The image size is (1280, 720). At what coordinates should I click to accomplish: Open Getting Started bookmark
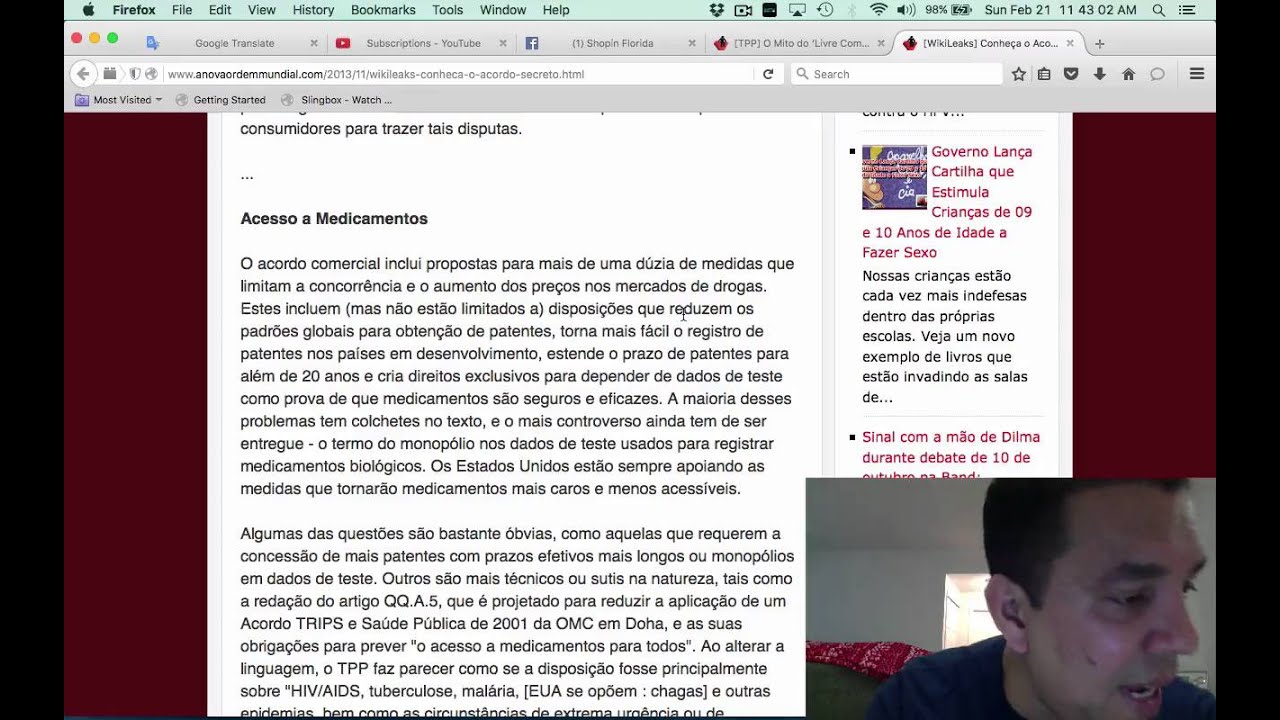220,100
